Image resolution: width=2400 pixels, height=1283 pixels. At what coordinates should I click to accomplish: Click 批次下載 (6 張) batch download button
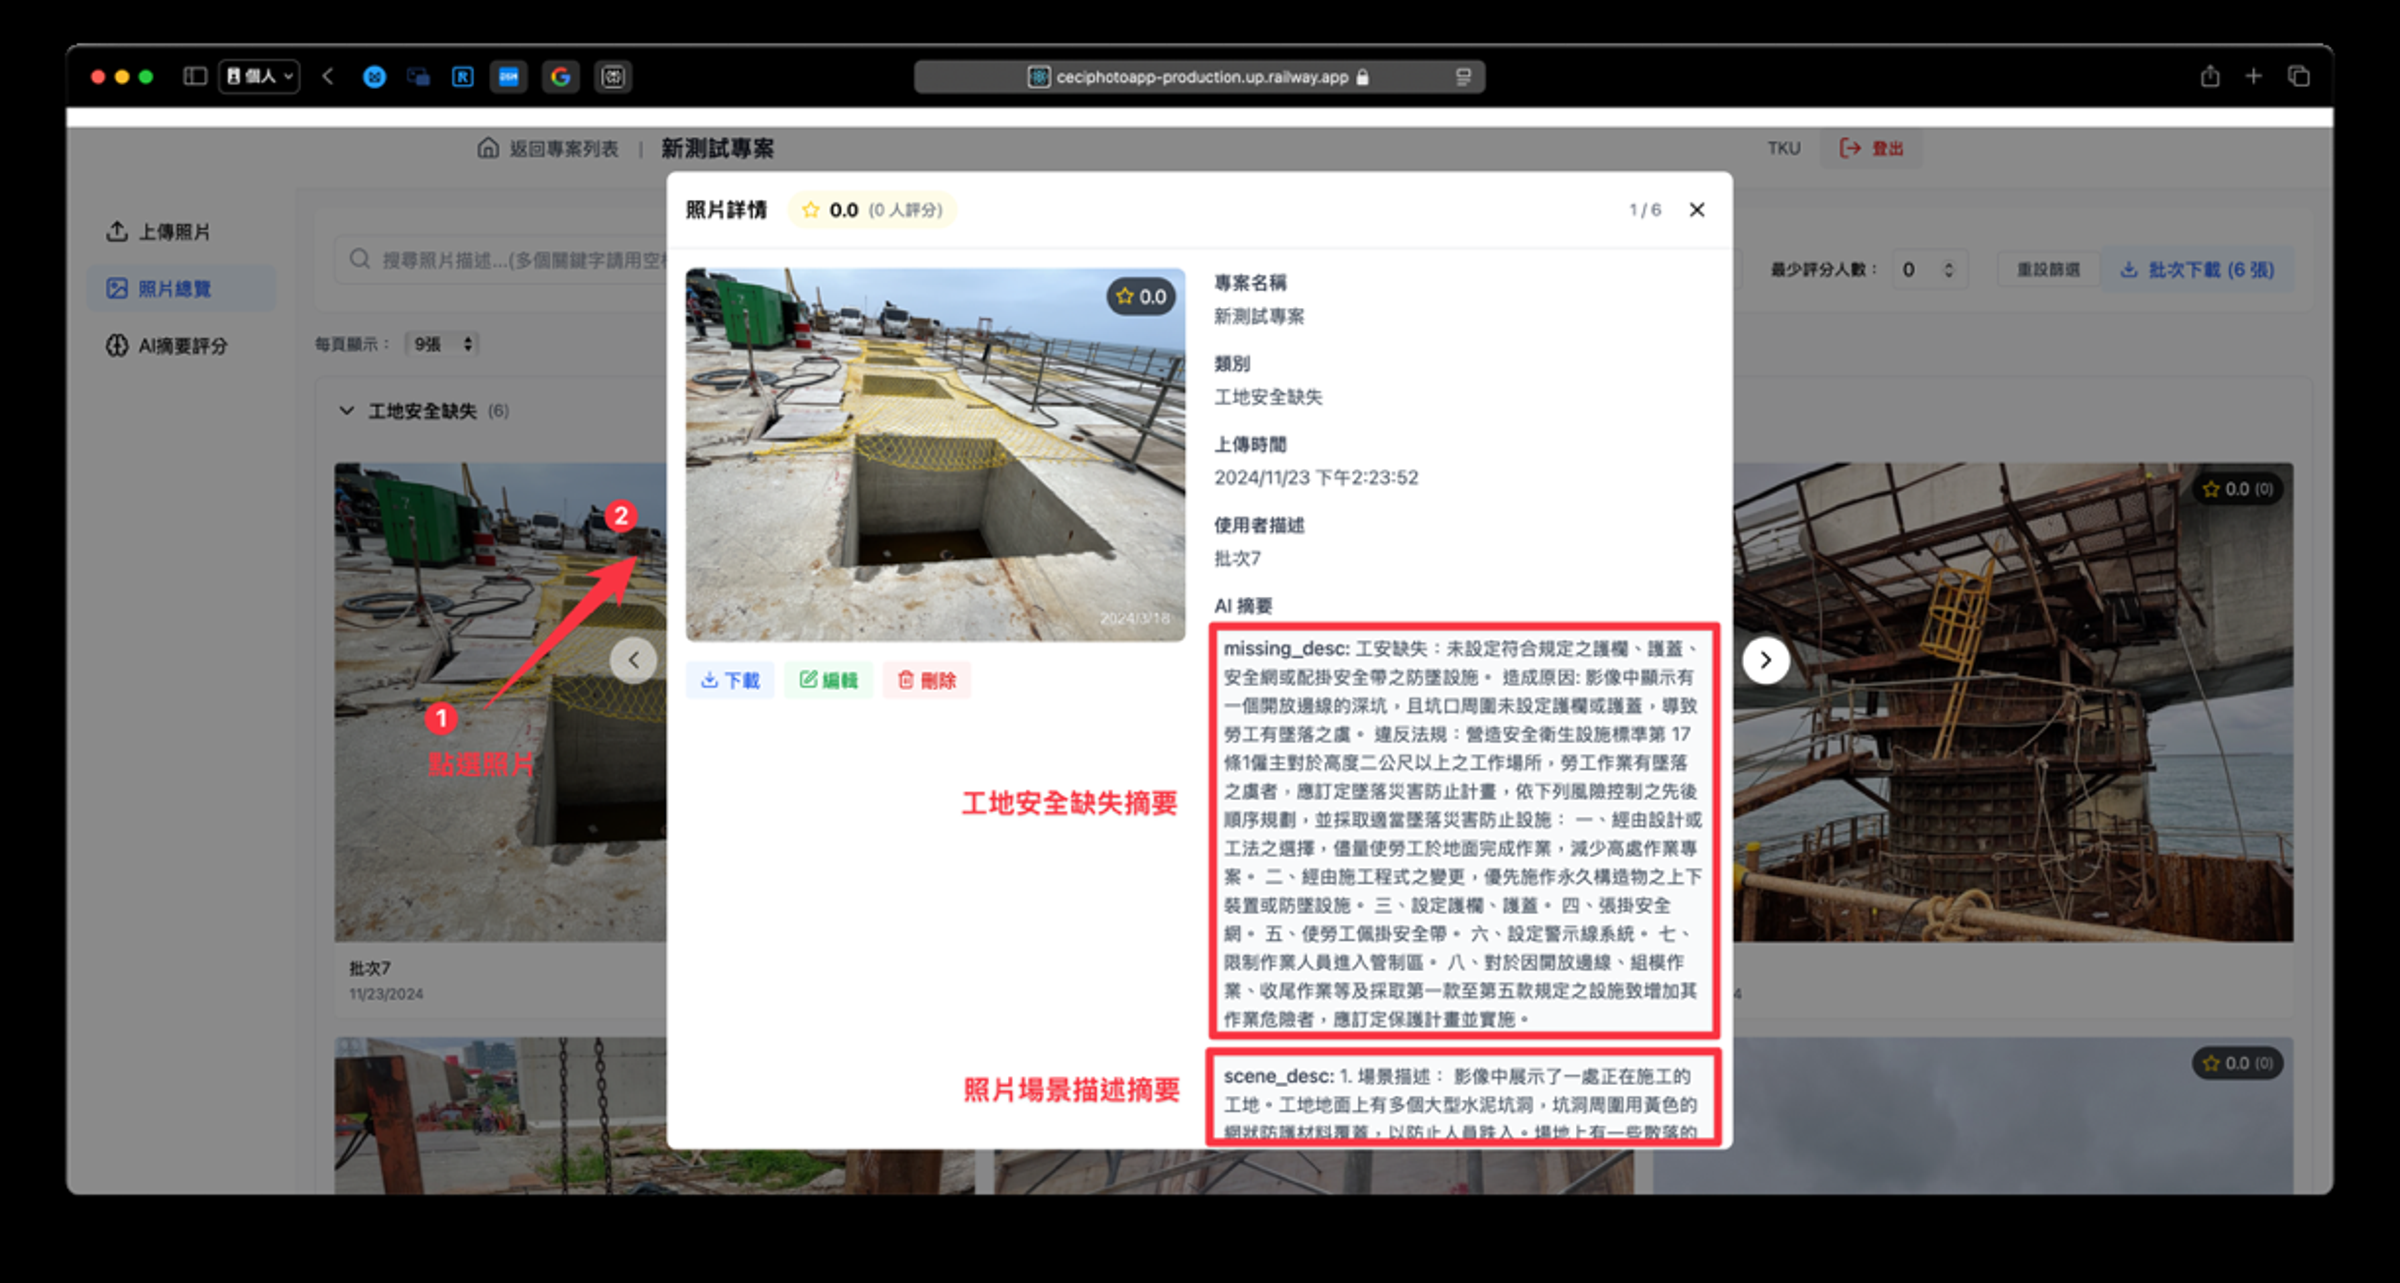click(x=2197, y=270)
